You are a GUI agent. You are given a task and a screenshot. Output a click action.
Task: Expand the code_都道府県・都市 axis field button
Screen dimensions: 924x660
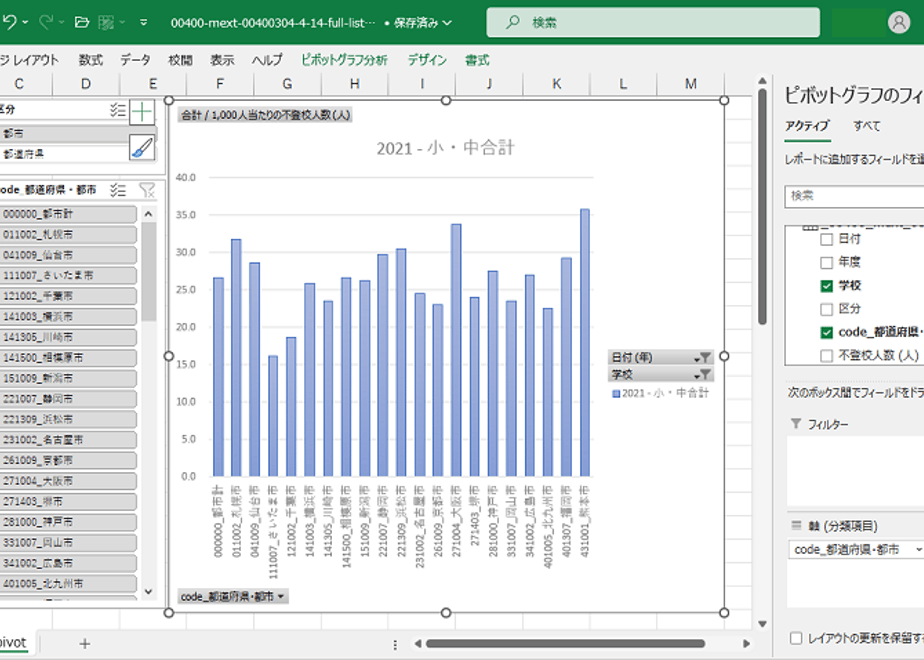233,596
